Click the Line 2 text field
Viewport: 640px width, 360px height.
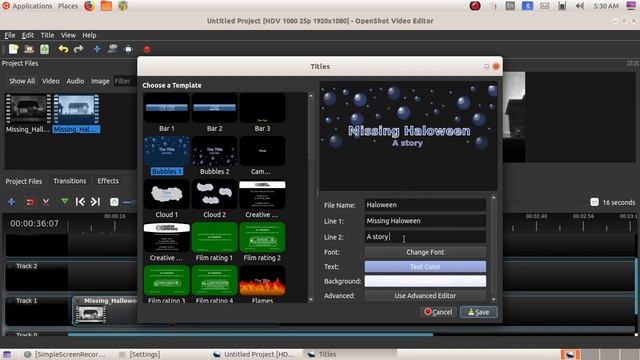[425, 237]
